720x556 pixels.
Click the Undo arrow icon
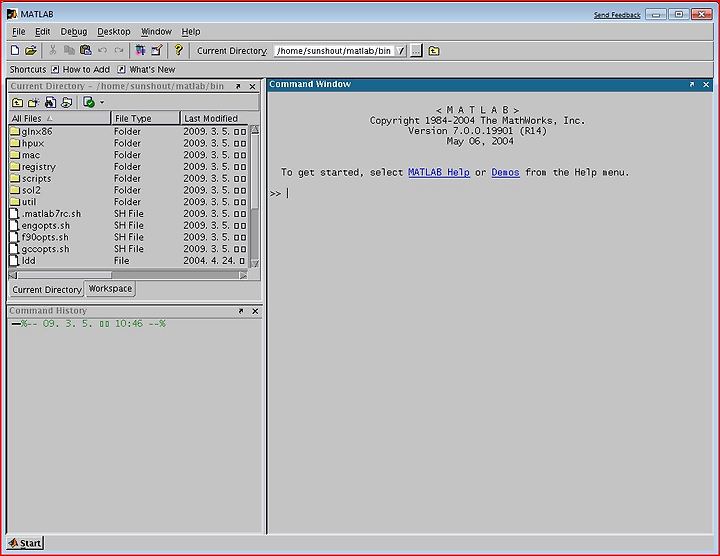[102, 50]
